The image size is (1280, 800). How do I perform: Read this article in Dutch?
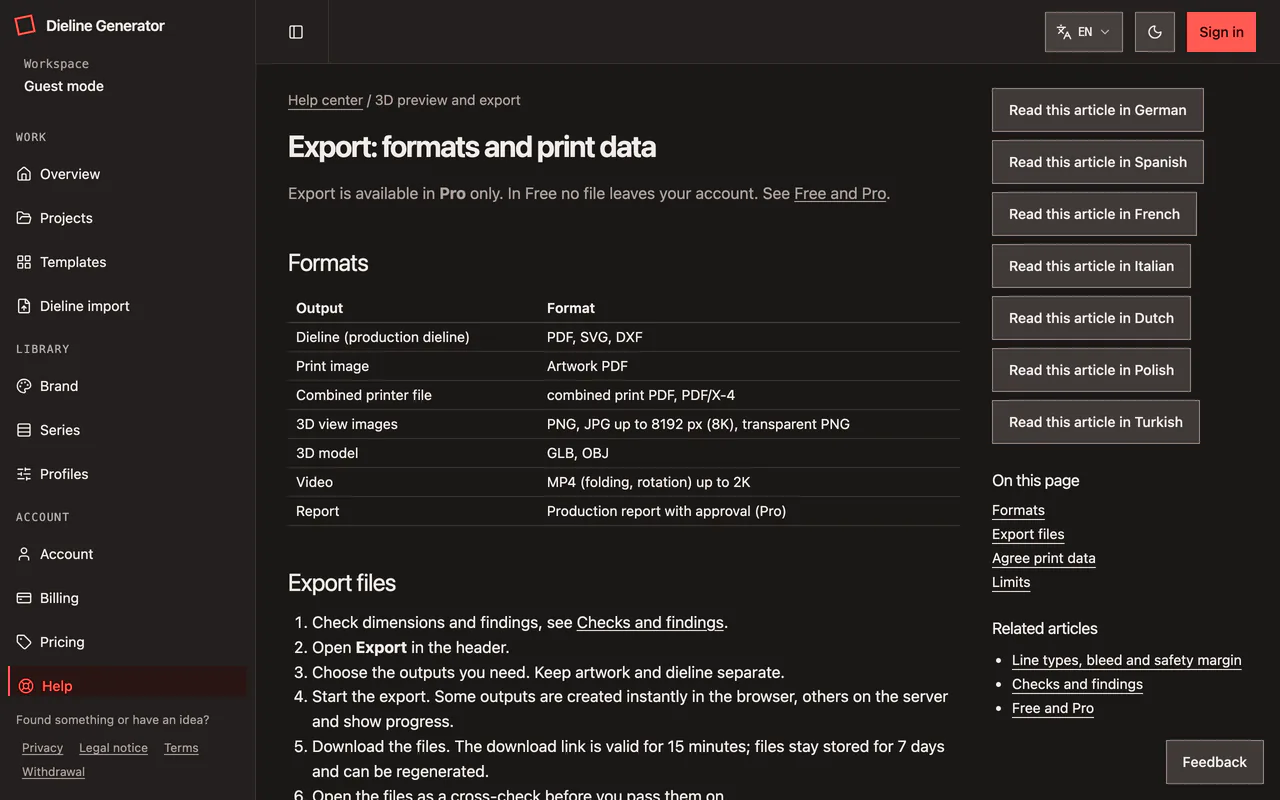1091,318
